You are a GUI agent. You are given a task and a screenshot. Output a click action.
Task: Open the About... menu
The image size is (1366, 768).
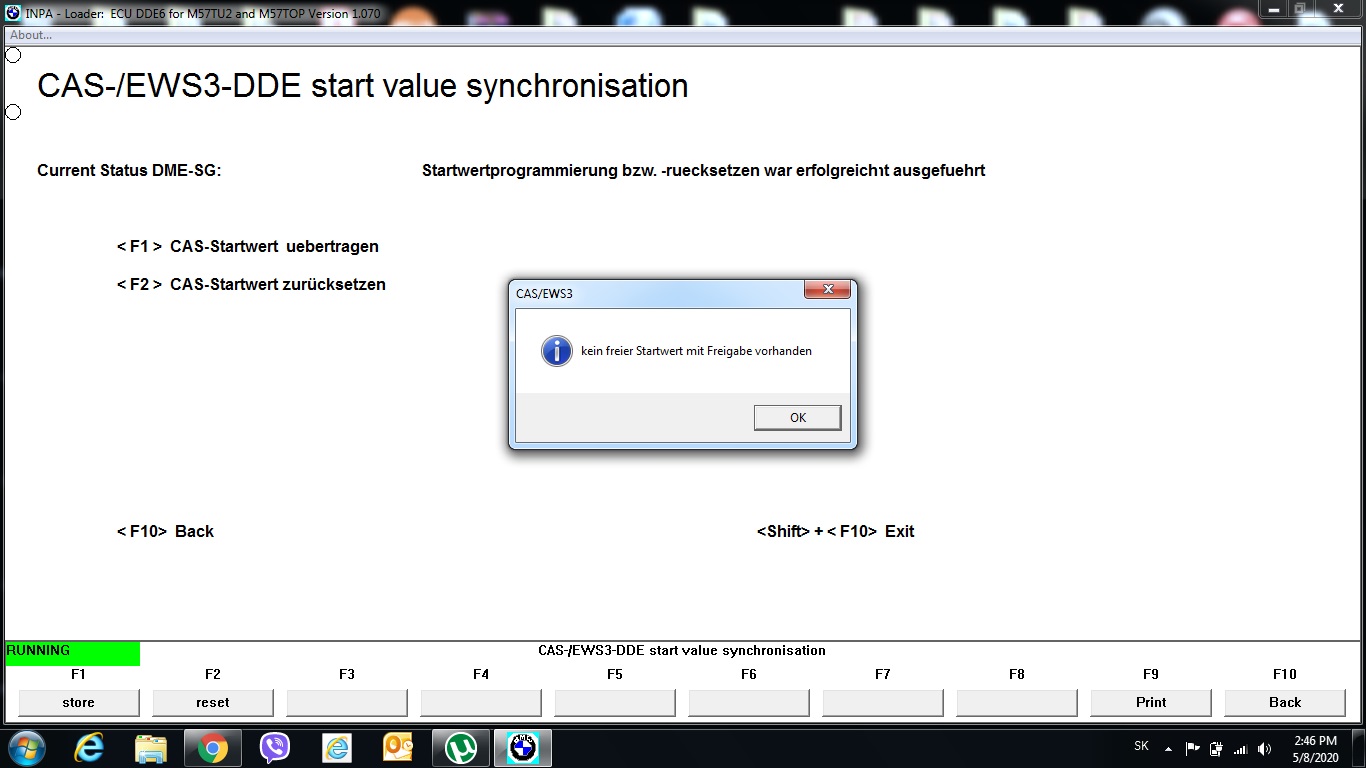[x=31, y=35]
